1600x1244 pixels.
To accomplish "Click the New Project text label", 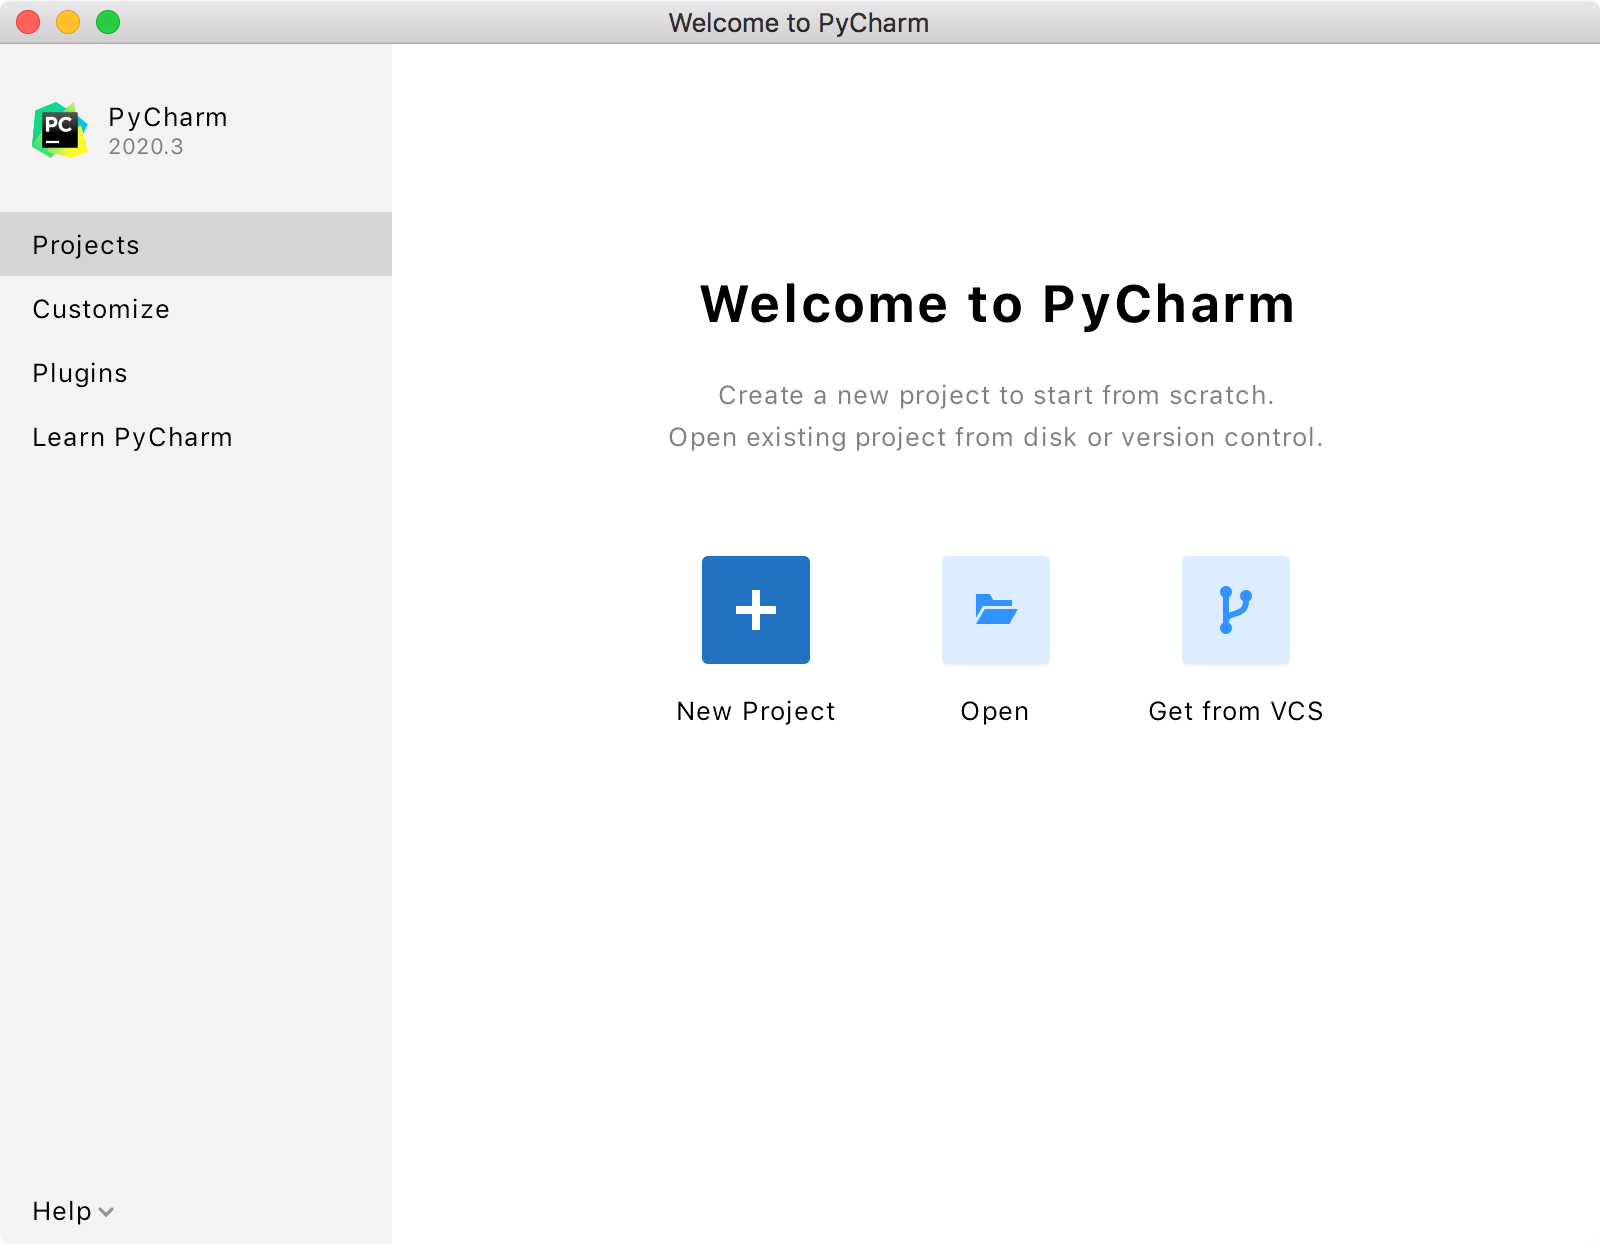I will [755, 711].
